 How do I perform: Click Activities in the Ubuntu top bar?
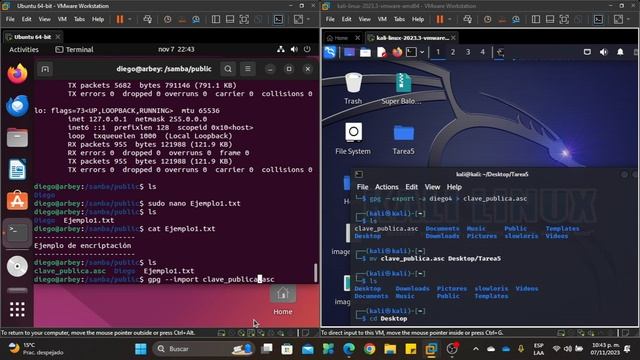click(x=24, y=49)
